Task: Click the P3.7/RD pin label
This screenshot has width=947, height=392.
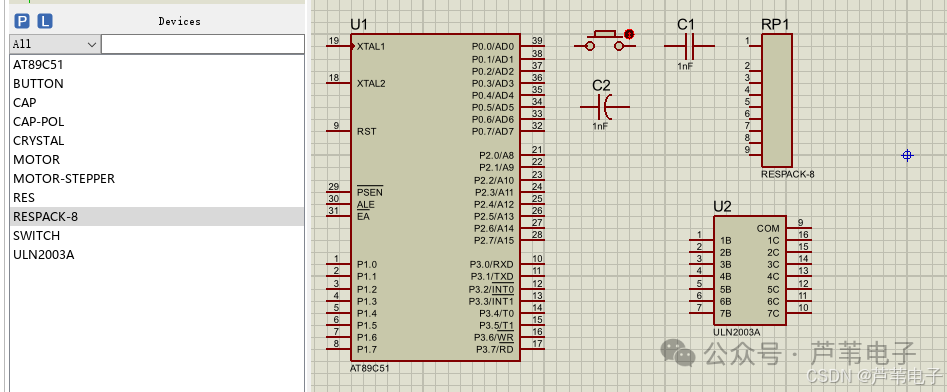Action: [x=495, y=349]
